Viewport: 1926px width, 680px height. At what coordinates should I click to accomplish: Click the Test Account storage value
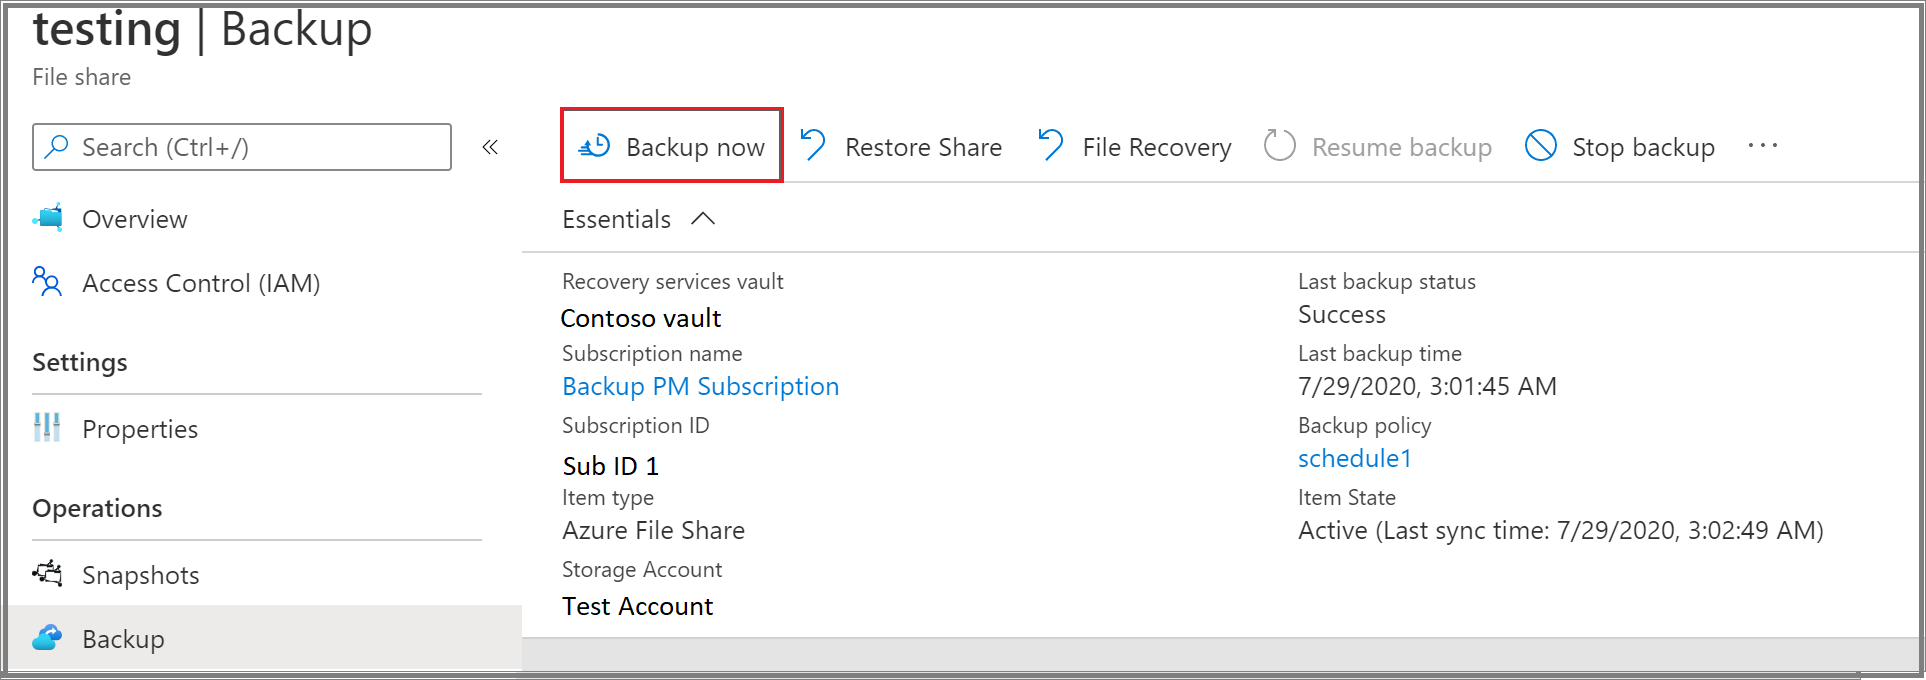click(637, 606)
